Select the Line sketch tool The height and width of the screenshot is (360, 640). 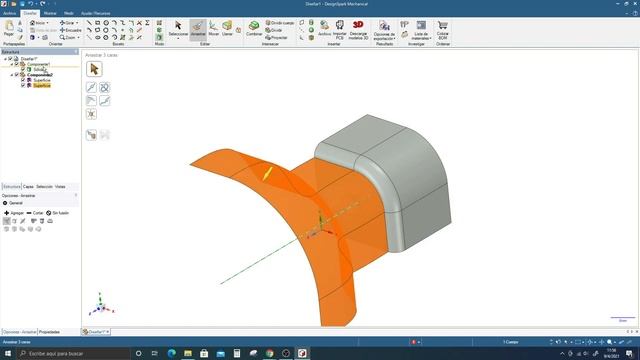(89, 23)
